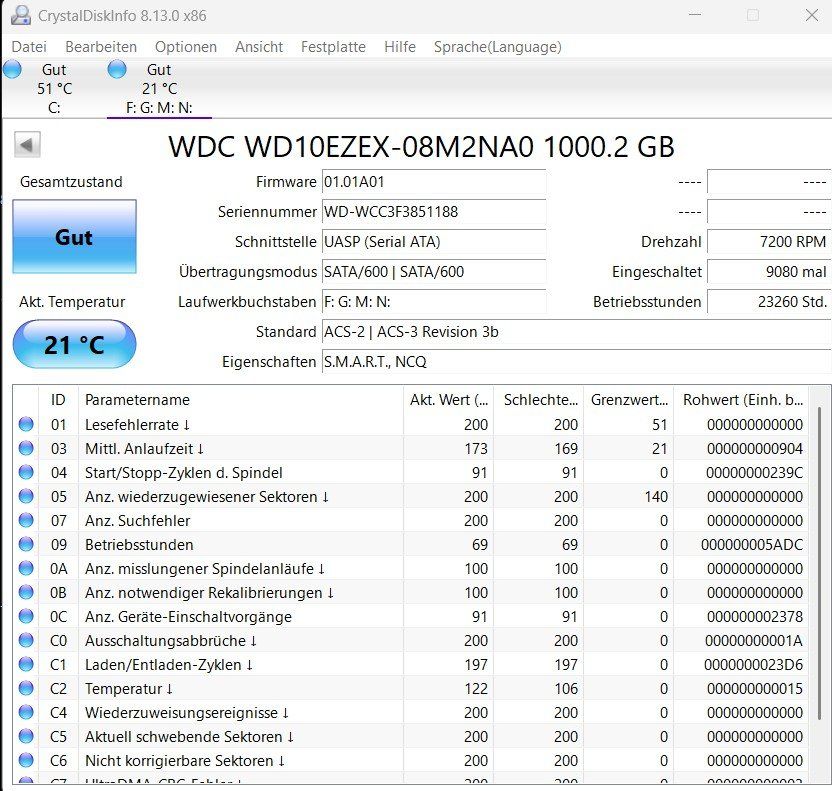Click blue status orb for drive F: G: M: N:
Image resolution: width=832 pixels, height=791 pixels.
[117, 69]
